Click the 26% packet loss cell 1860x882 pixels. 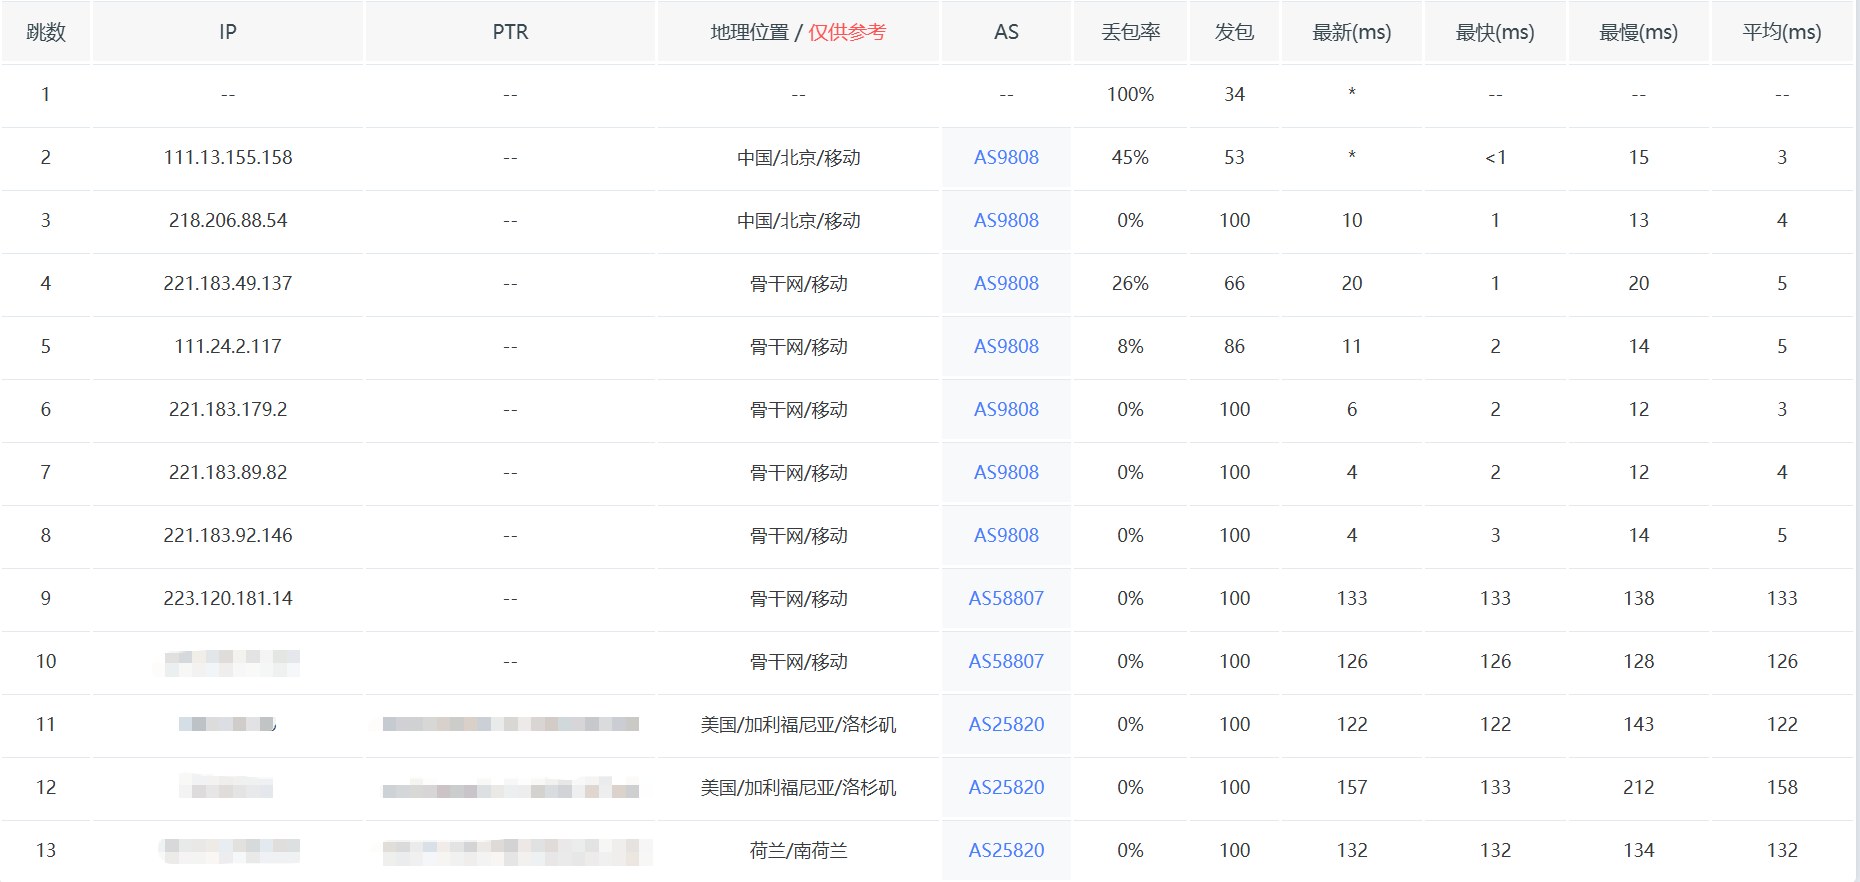tap(1131, 283)
